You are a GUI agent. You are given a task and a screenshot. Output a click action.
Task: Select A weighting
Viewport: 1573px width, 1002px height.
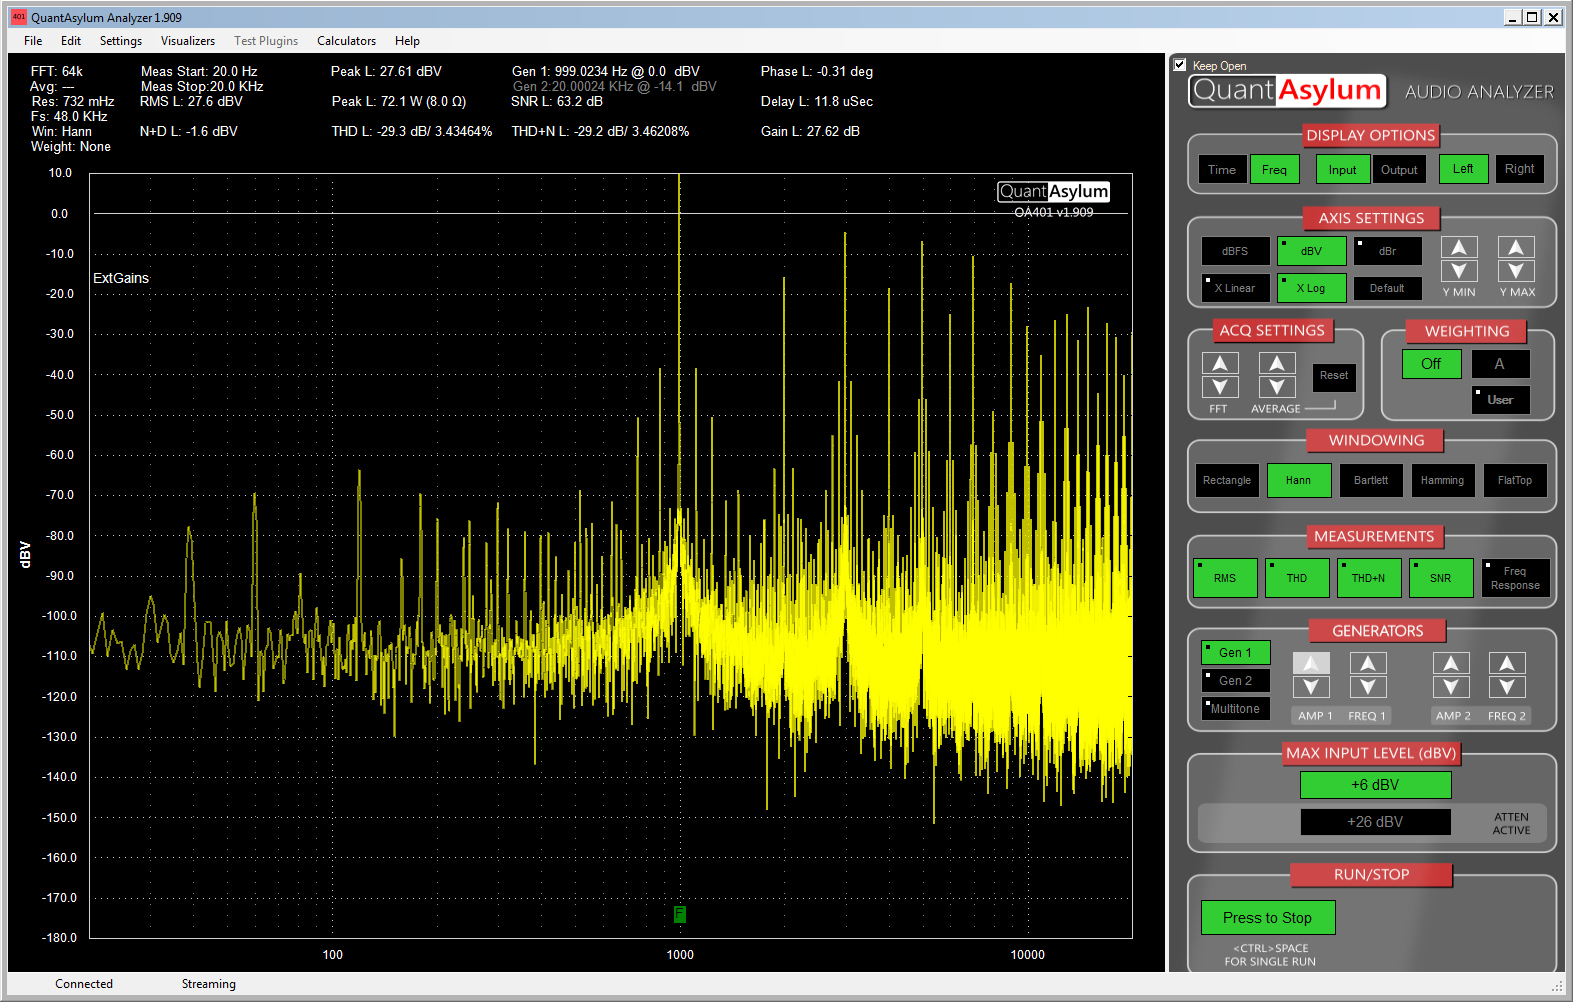click(x=1500, y=364)
